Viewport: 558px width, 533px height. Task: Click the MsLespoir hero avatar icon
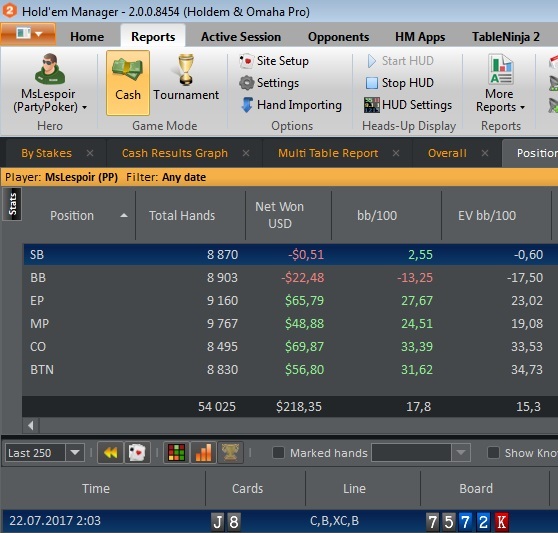[x=50, y=69]
